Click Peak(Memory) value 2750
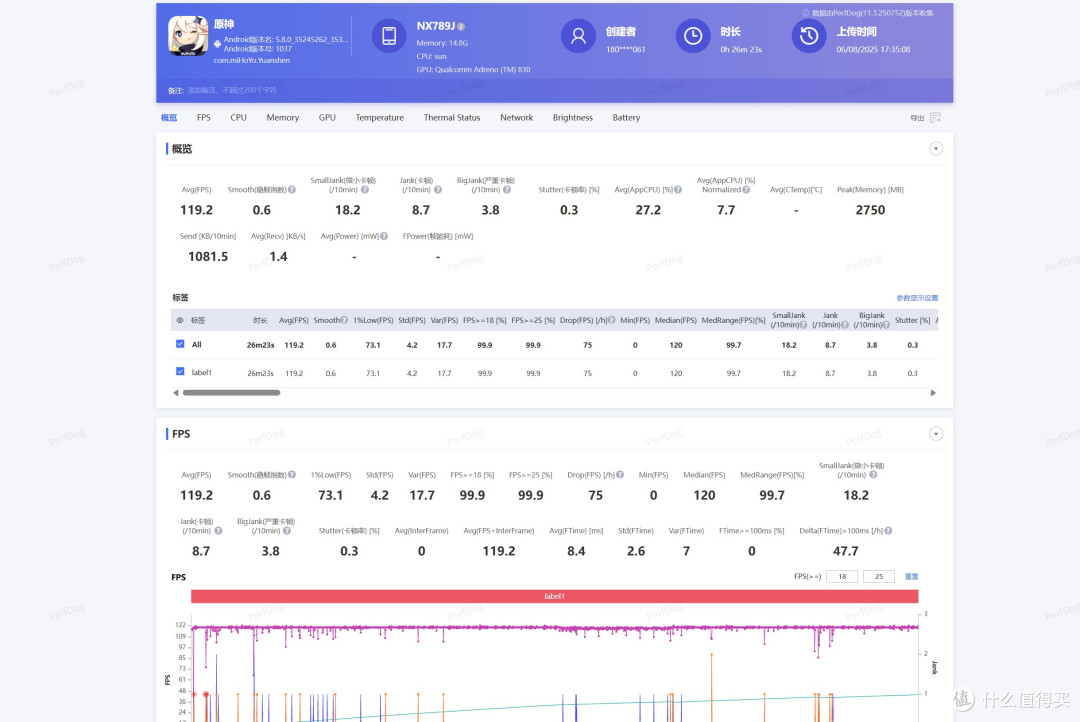The image size is (1080, 722). point(870,210)
